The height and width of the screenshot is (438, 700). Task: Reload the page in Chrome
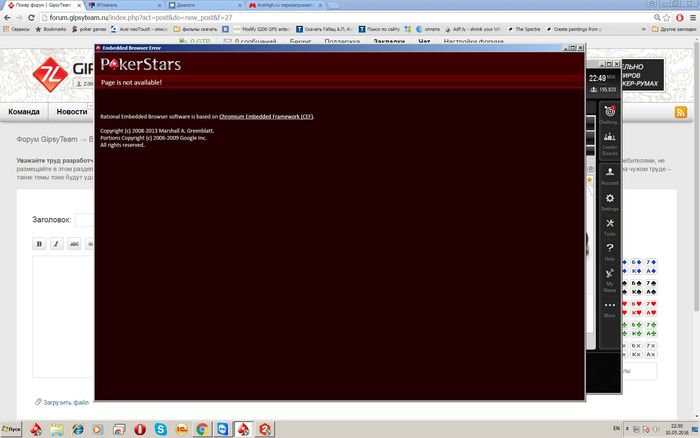click(31, 17)
